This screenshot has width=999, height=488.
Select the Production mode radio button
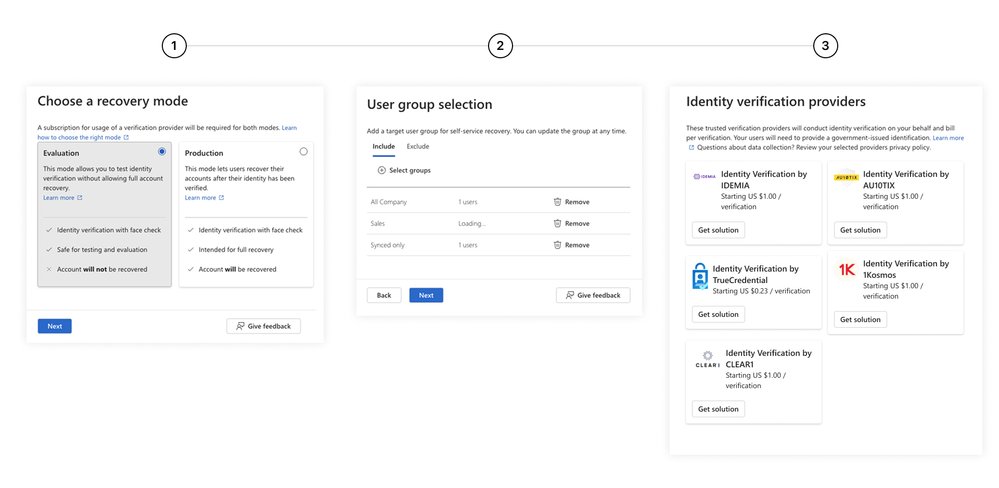303,152
